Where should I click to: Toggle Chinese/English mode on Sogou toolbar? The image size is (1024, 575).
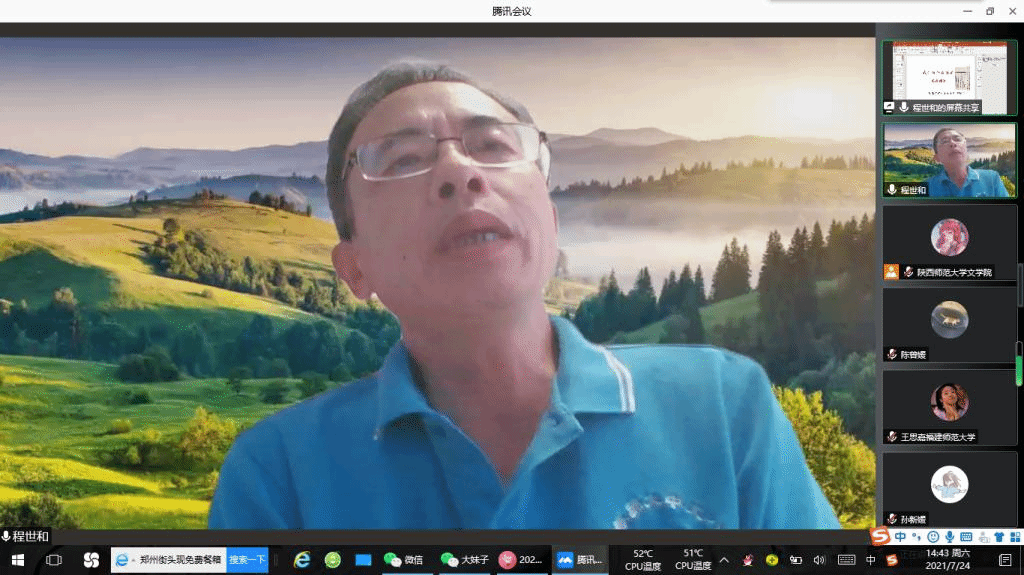900,538
